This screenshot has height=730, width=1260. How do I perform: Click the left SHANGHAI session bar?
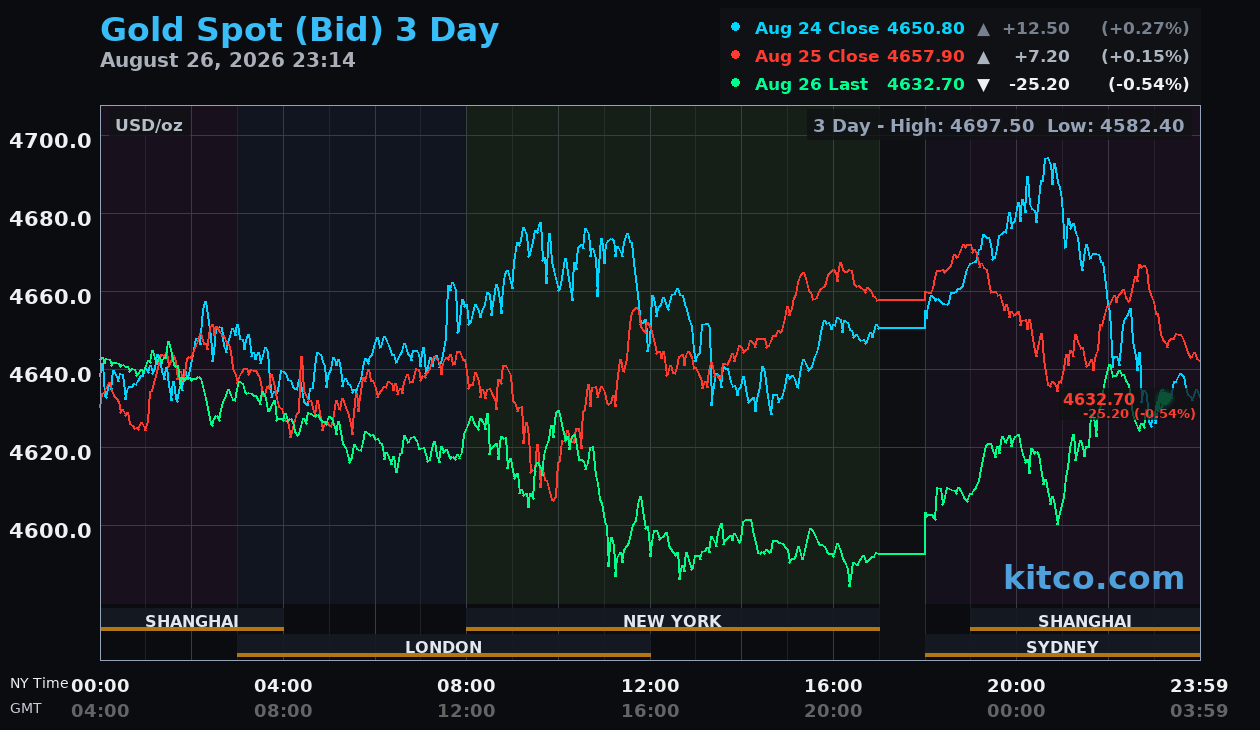point(192,620)
